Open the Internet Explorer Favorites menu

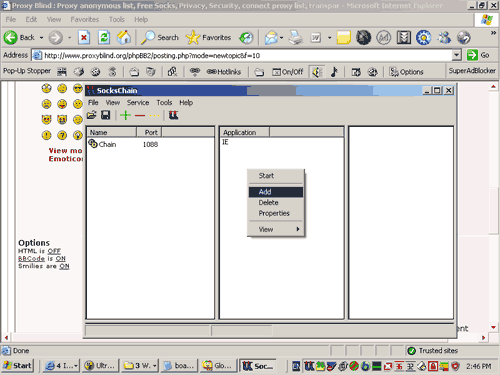tap(85, 19)
